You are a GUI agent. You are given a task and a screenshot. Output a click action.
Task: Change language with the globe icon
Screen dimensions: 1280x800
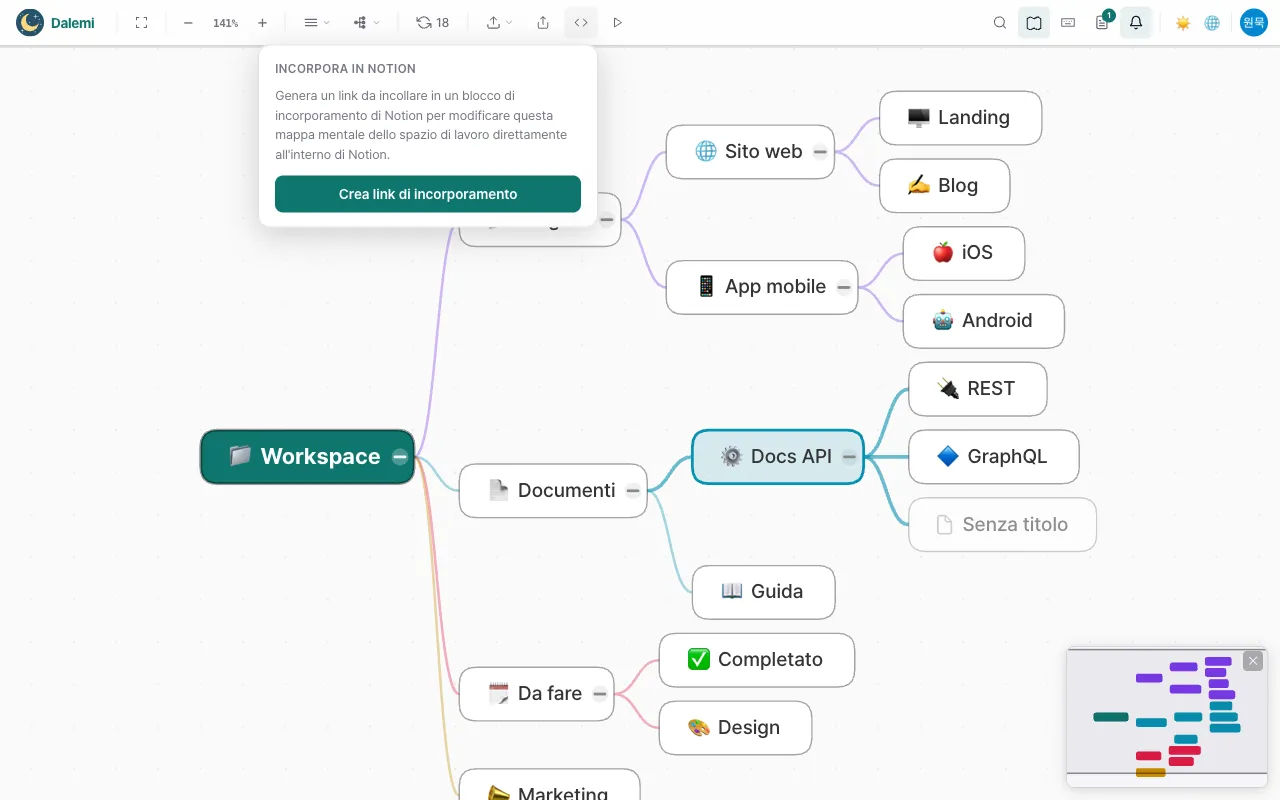1212,22
